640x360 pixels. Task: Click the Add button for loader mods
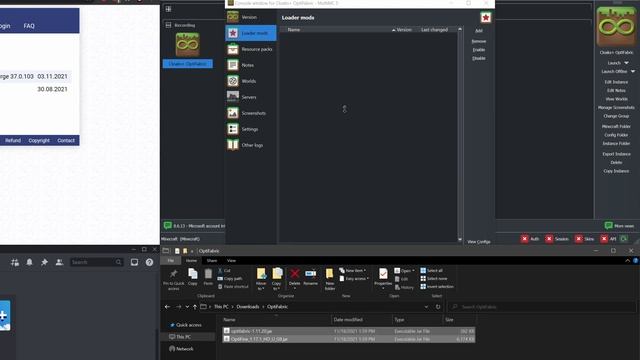pyautogui.click(x=479, y=31)
